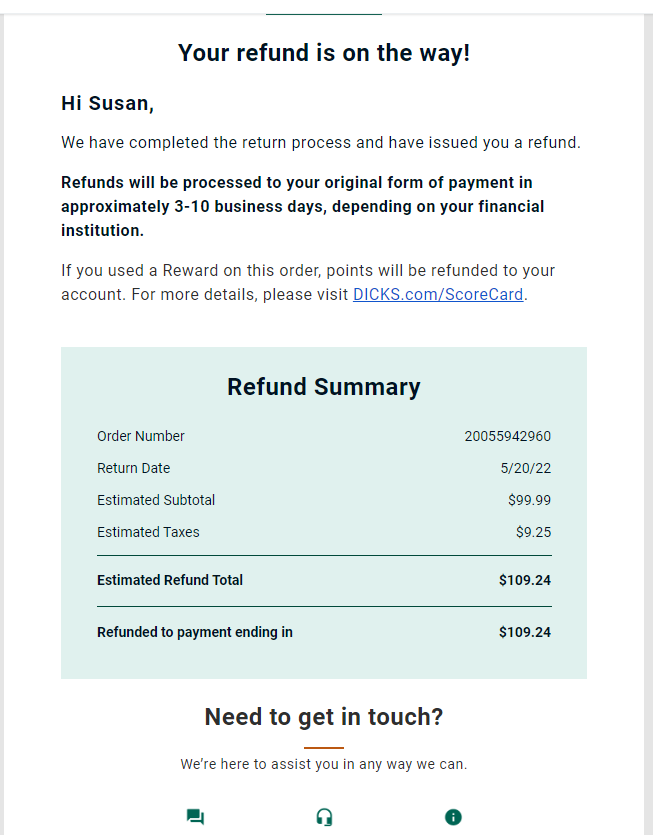Image resolution: width=653 pixels, height=835 pixels.
Task: Click the Estimated Taxes amount $9.25
Action: [x=533, y=532]
